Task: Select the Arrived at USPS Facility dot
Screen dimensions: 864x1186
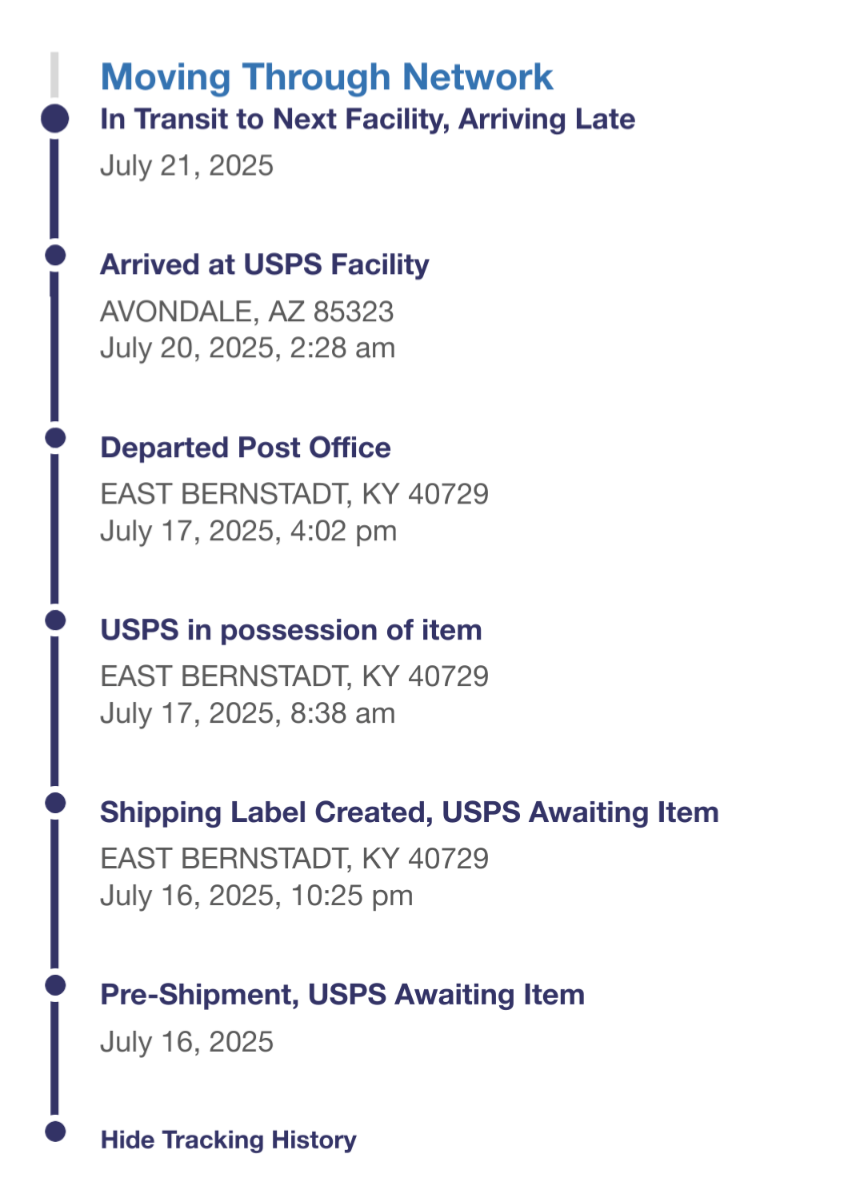Action: tap(54, 256)
